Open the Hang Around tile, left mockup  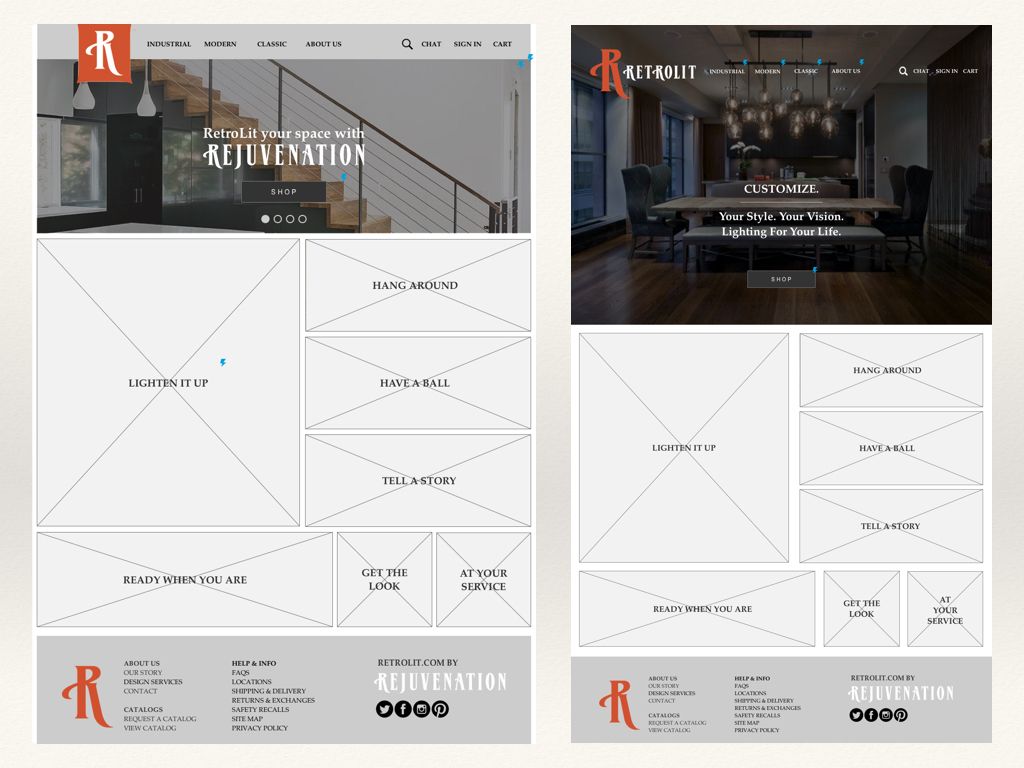pyautogui.click(x=418, y=285)
